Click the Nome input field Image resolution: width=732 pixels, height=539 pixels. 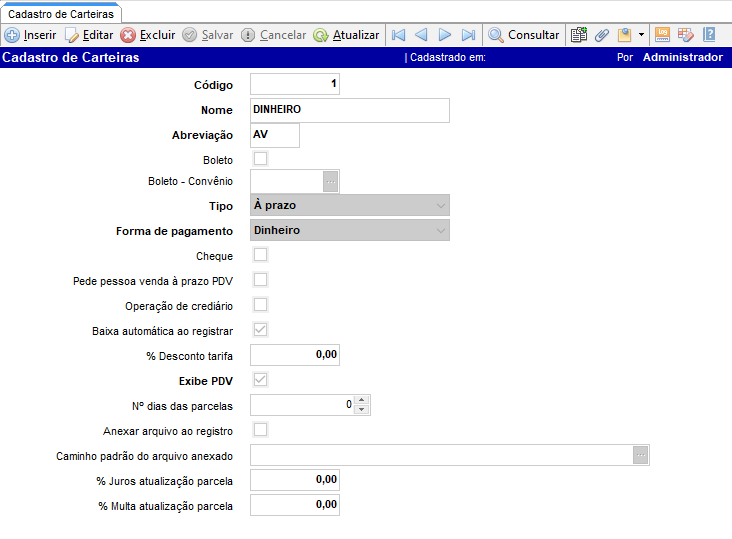[349, 109]
